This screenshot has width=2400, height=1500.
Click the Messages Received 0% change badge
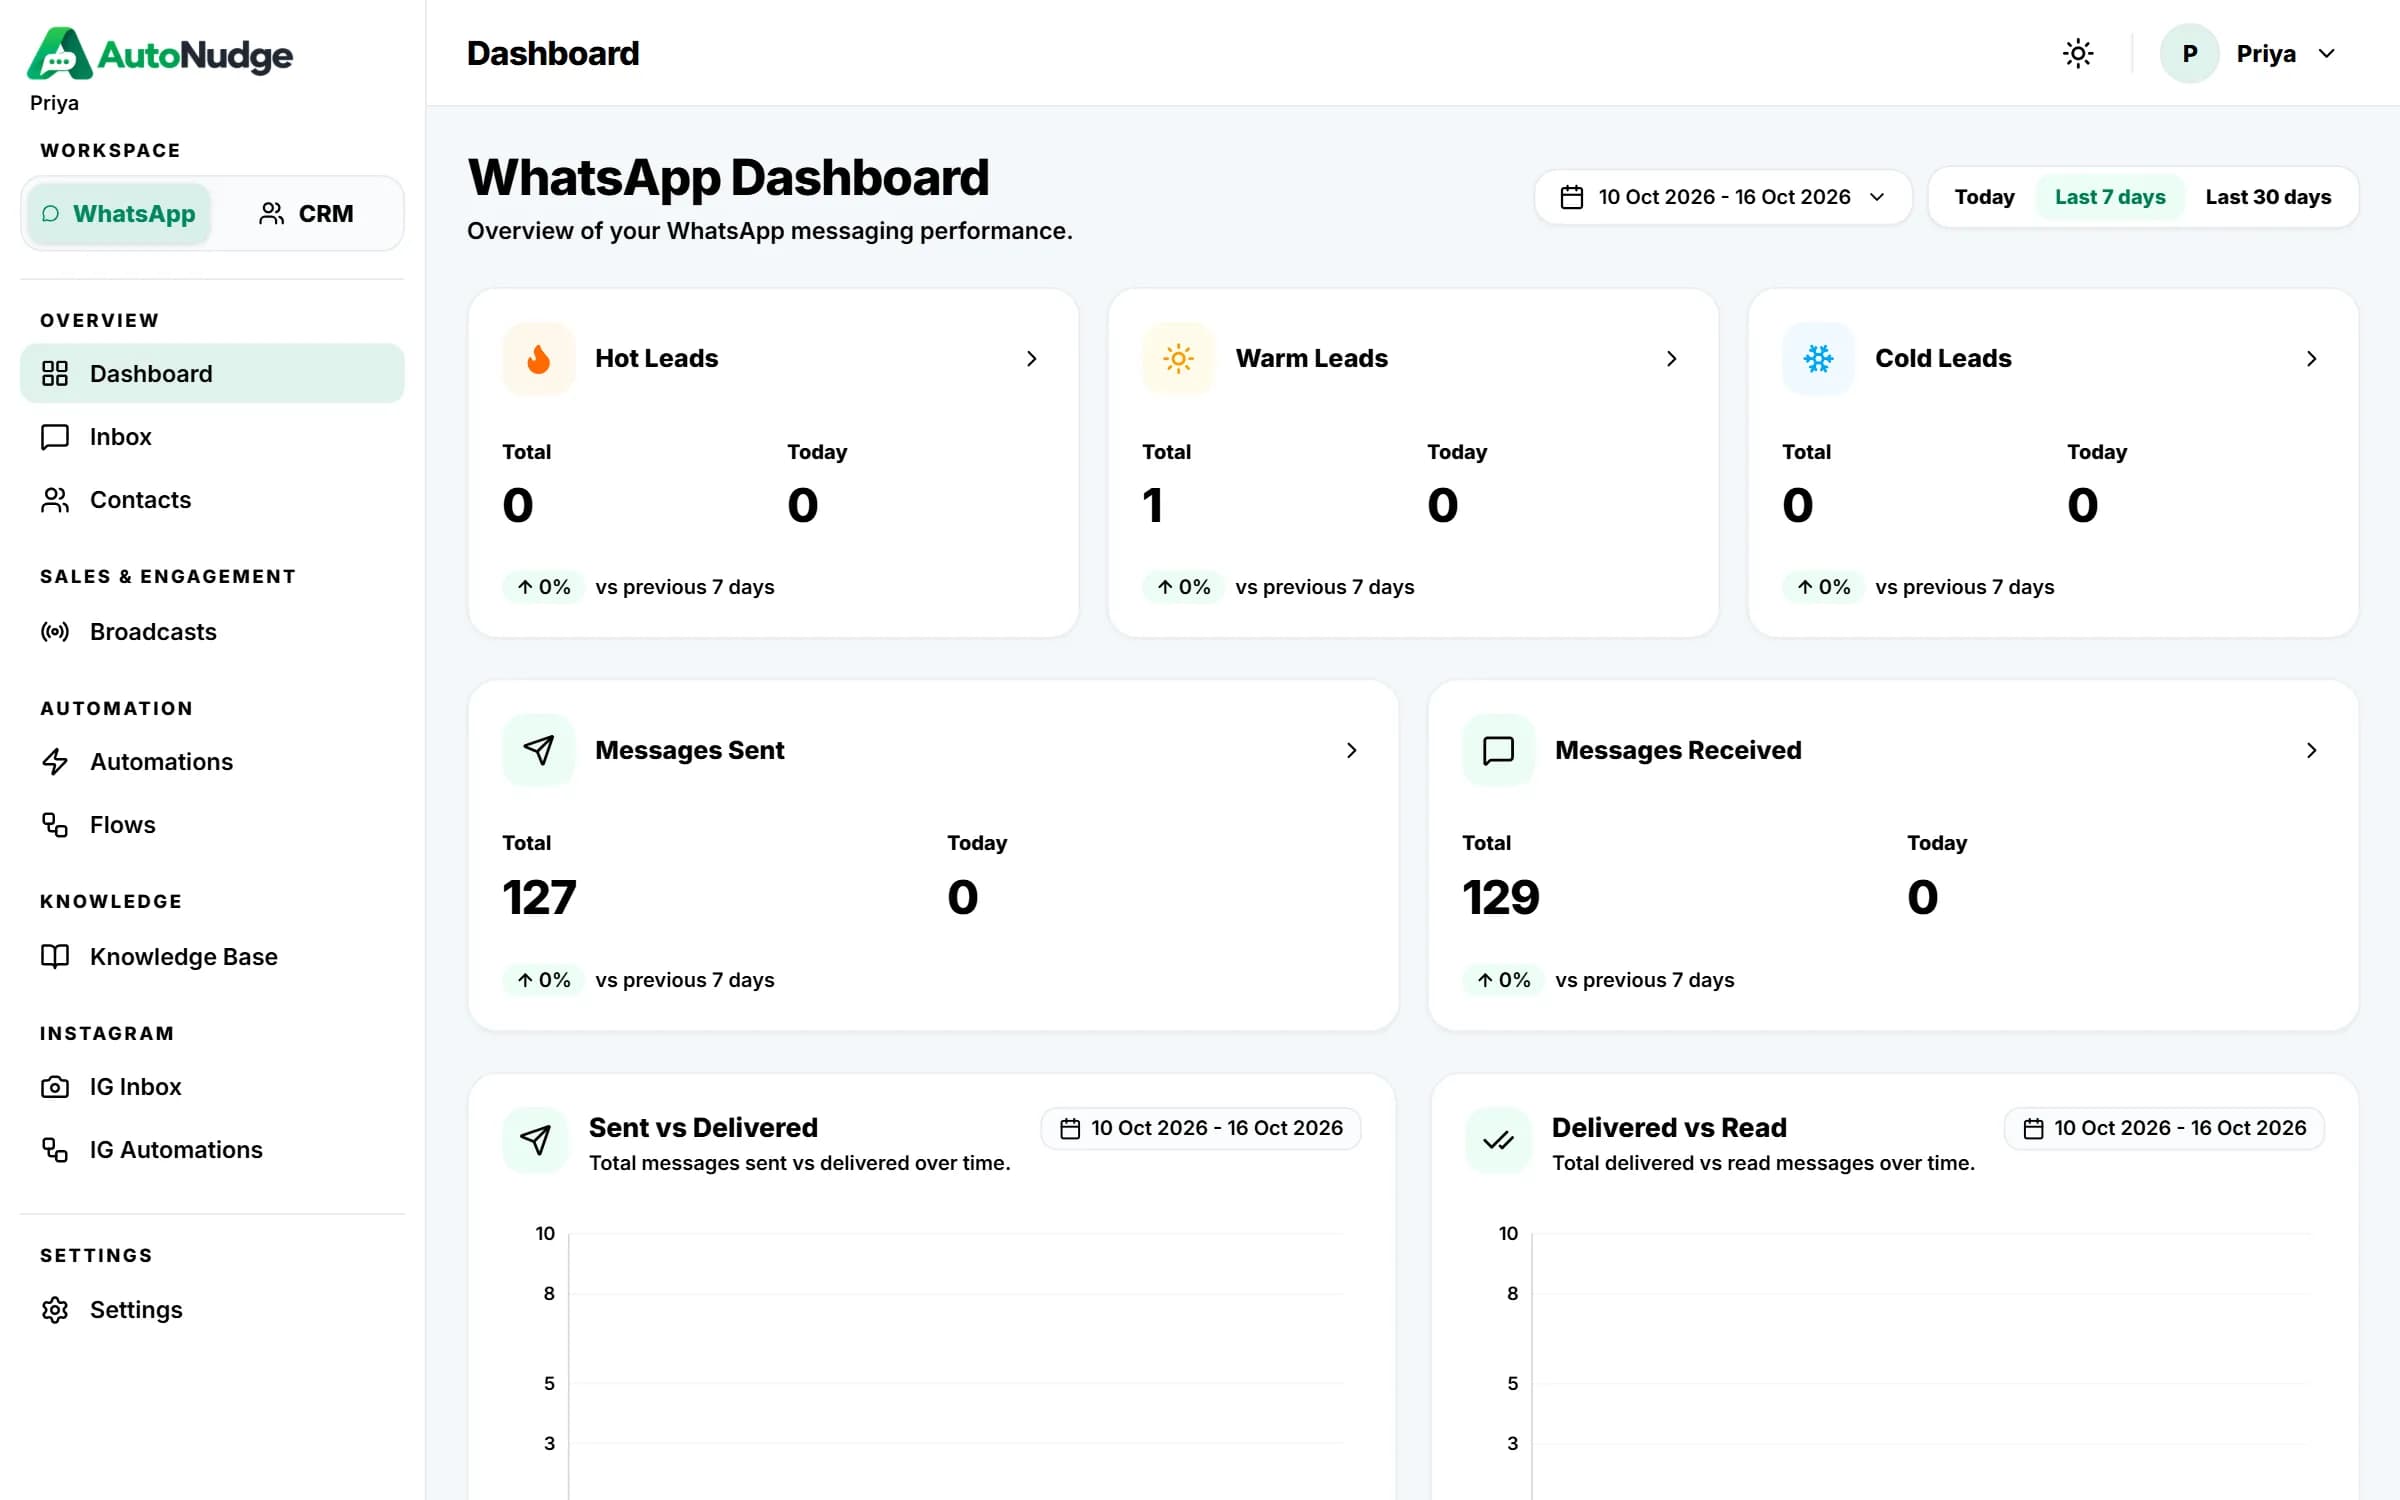[x=1503, y=980]
